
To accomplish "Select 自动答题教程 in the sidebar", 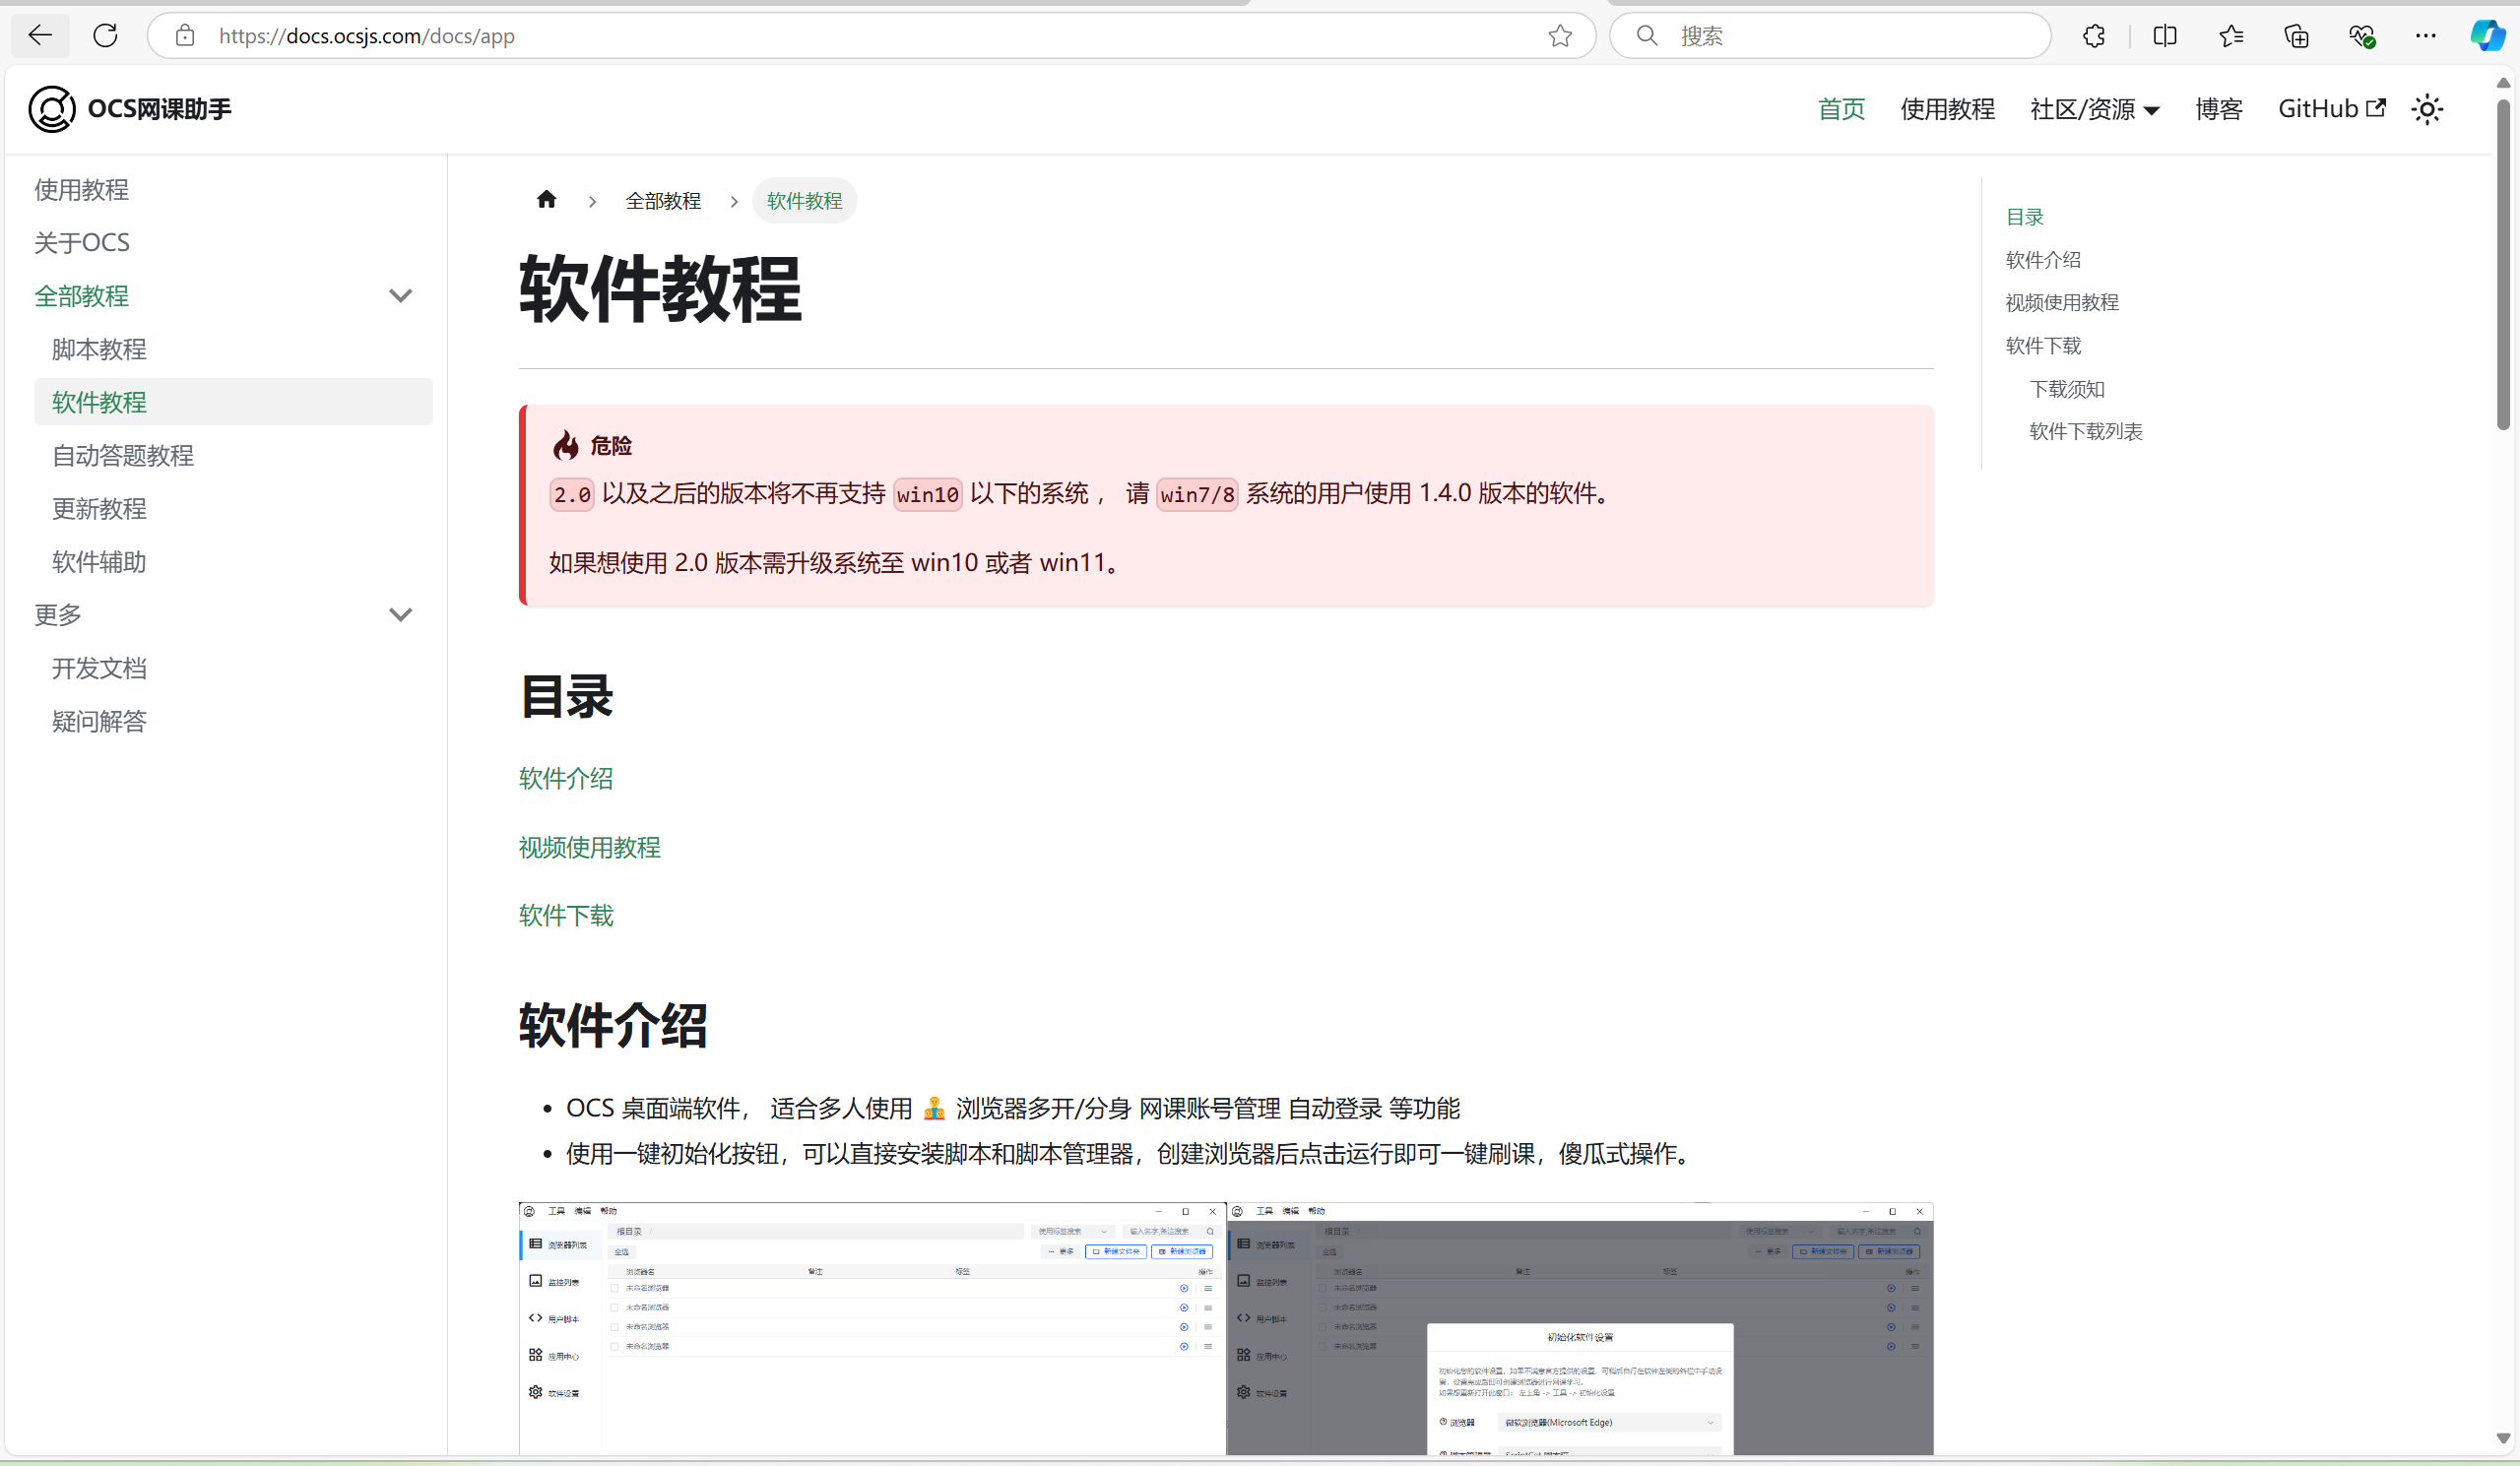I will click(x=123, y=456).
